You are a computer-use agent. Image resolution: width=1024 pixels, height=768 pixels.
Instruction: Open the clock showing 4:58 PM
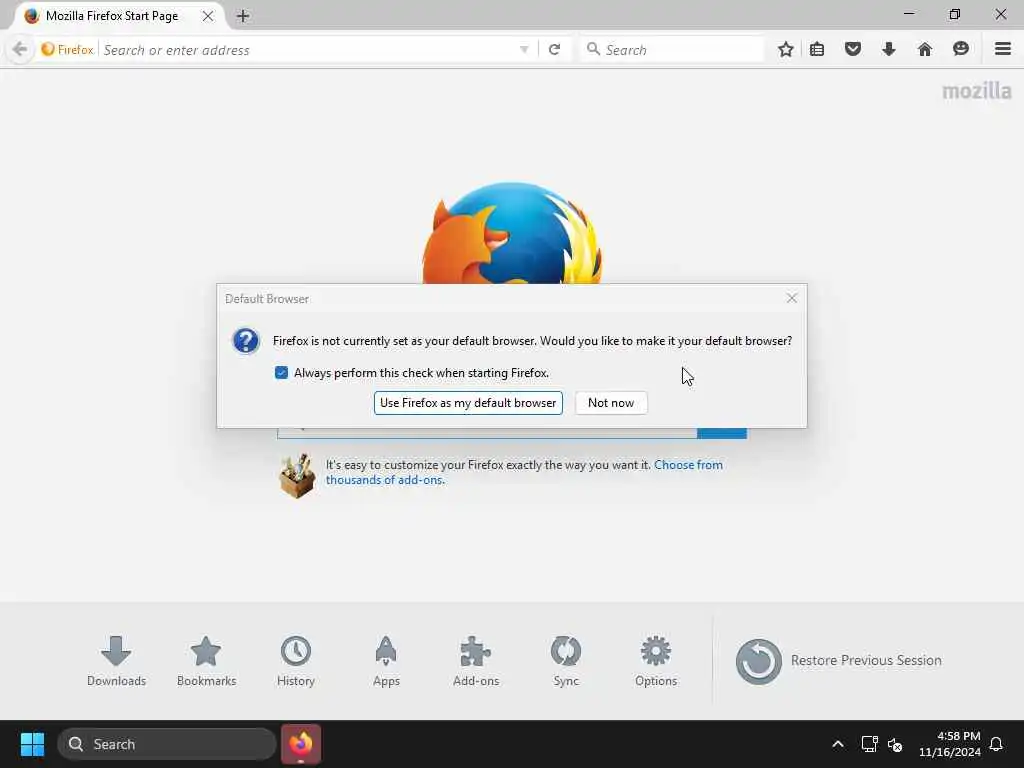950,744
